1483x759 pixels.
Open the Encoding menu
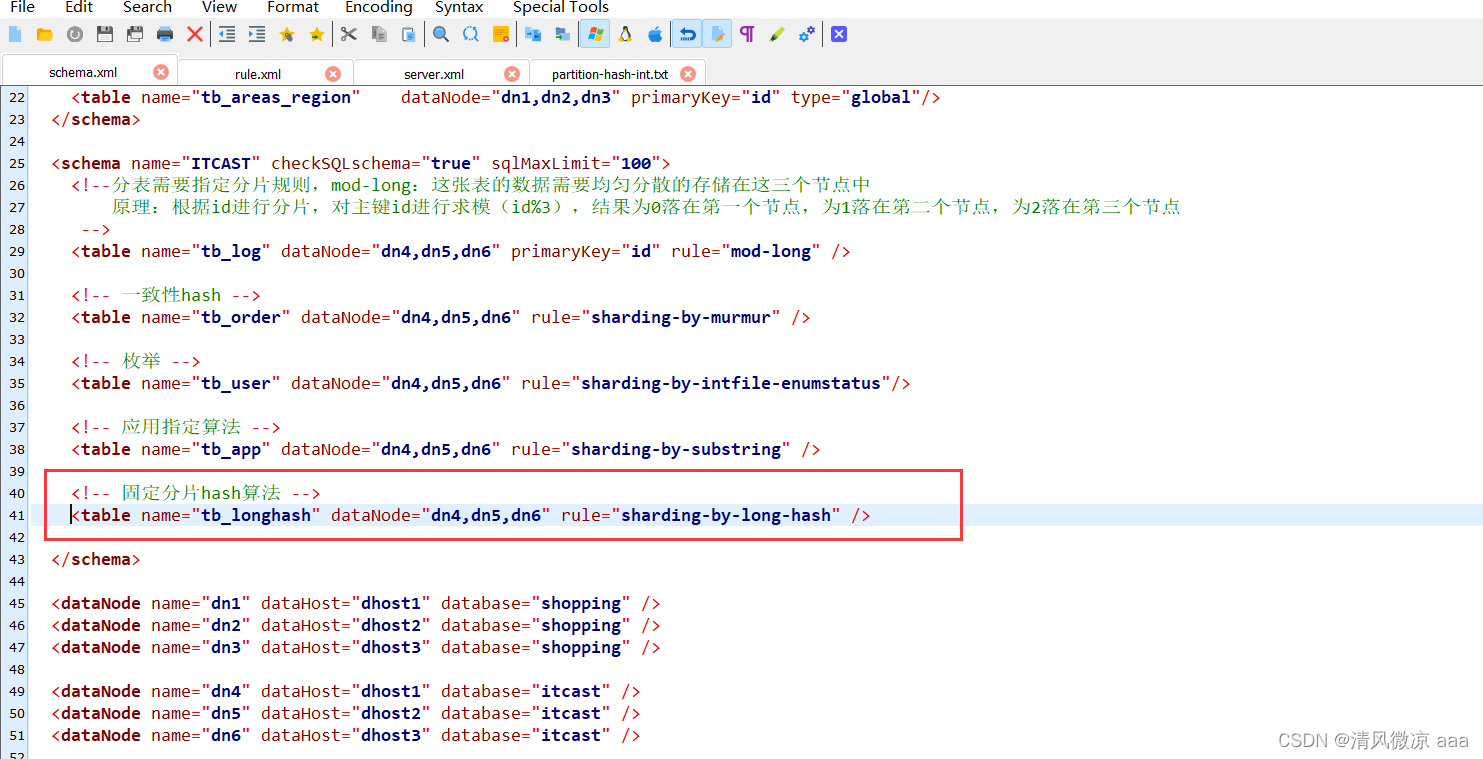click(x=379, y=7)
